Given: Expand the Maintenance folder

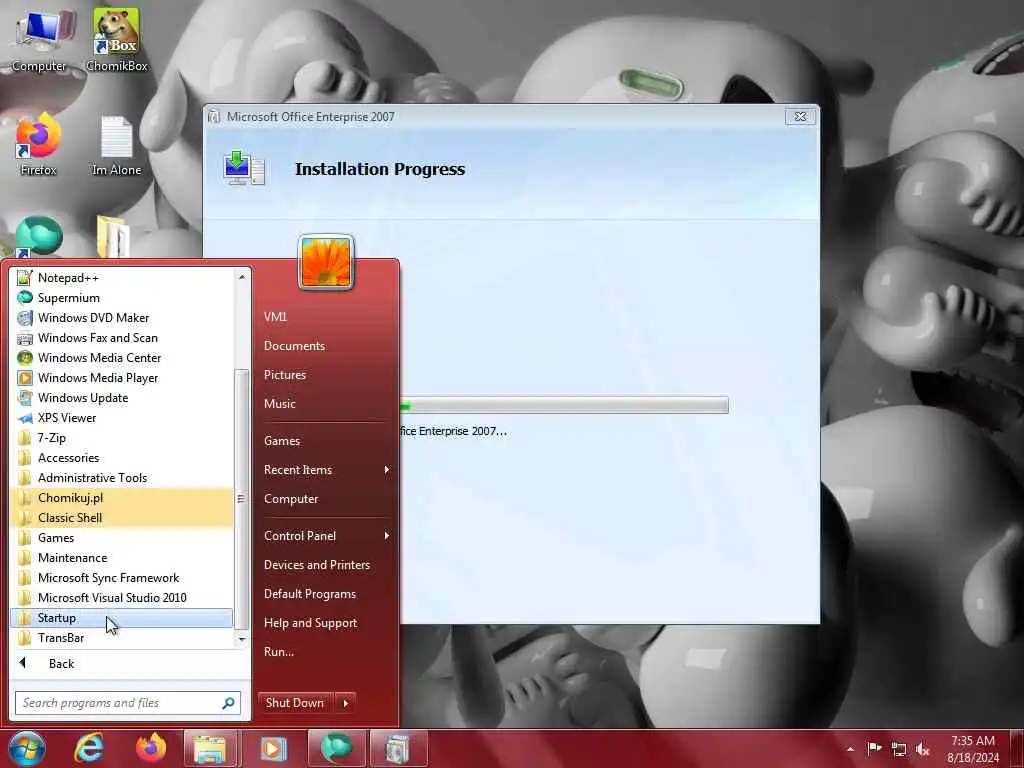Looking at the screenshot, I should click(x=121, y=558).
